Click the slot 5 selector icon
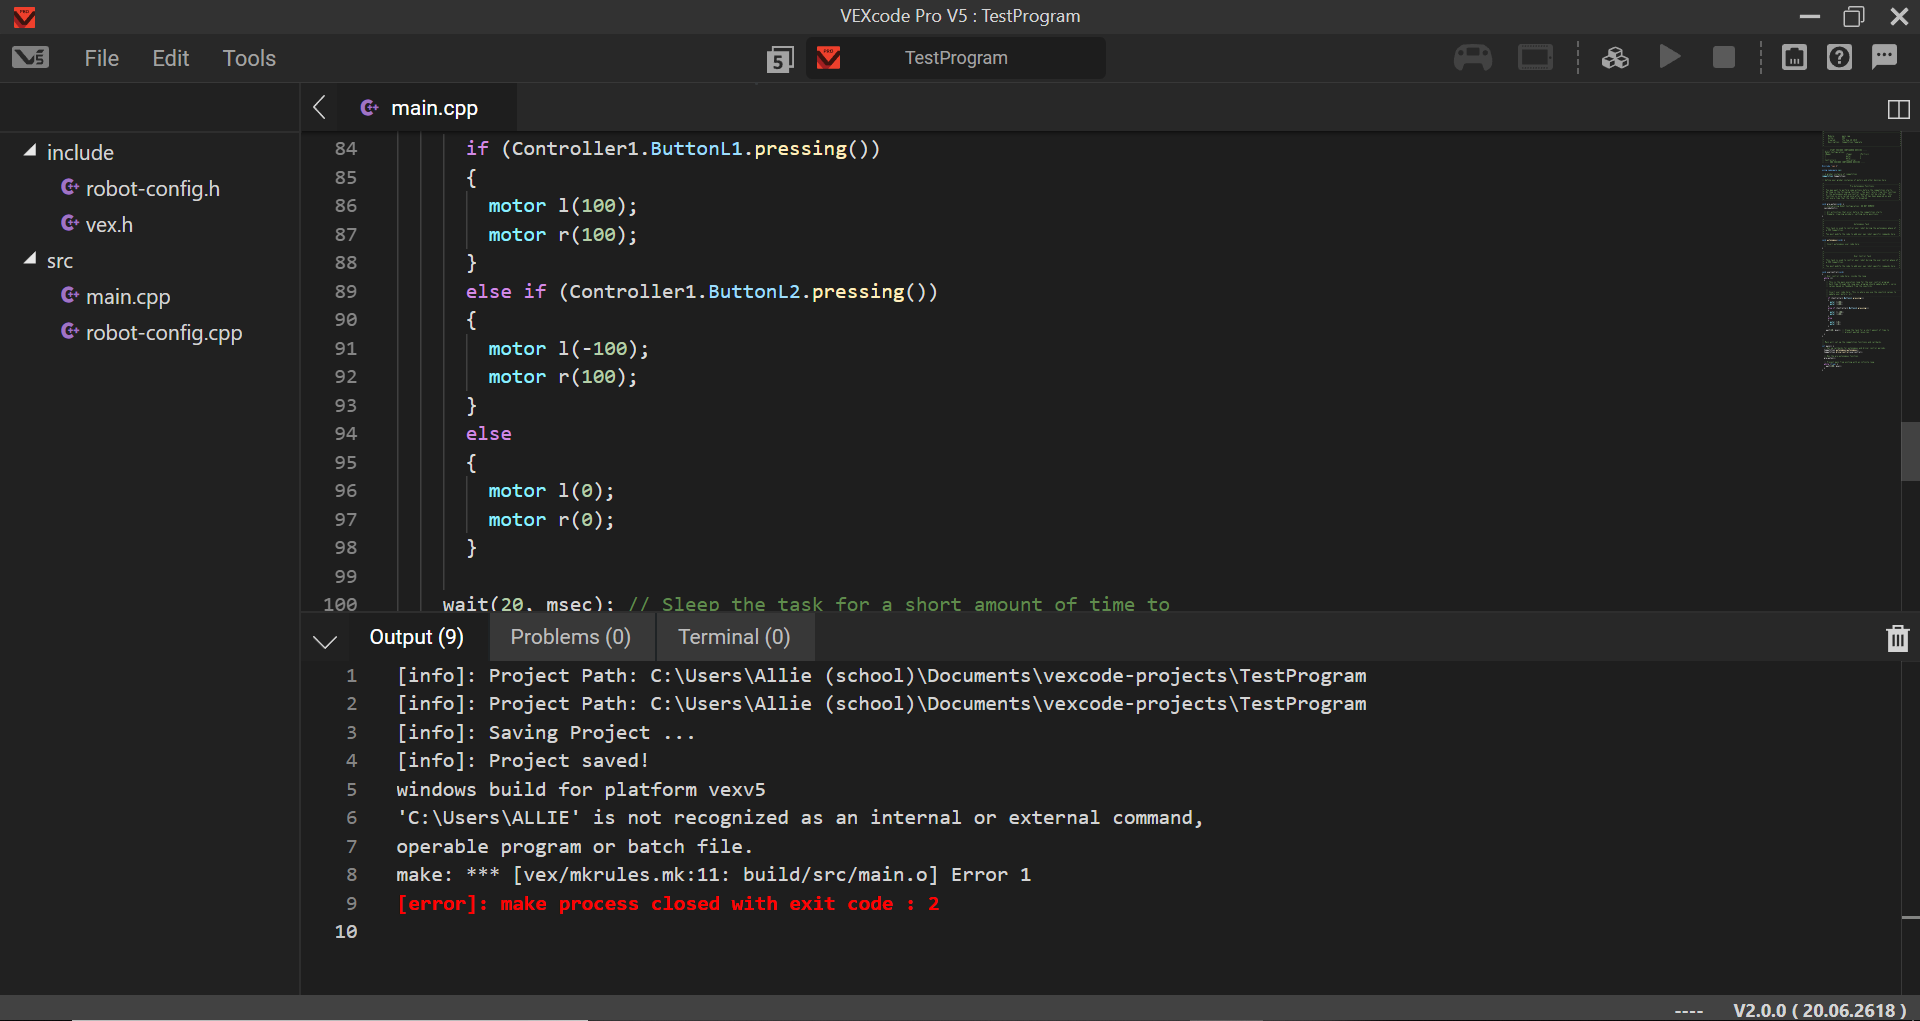The width and height of the screenshot is (1920, 1021). 780,59
